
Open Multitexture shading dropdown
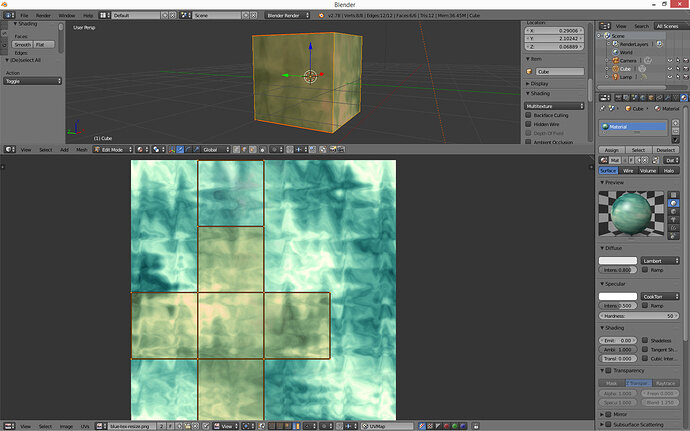pos(554,106)
